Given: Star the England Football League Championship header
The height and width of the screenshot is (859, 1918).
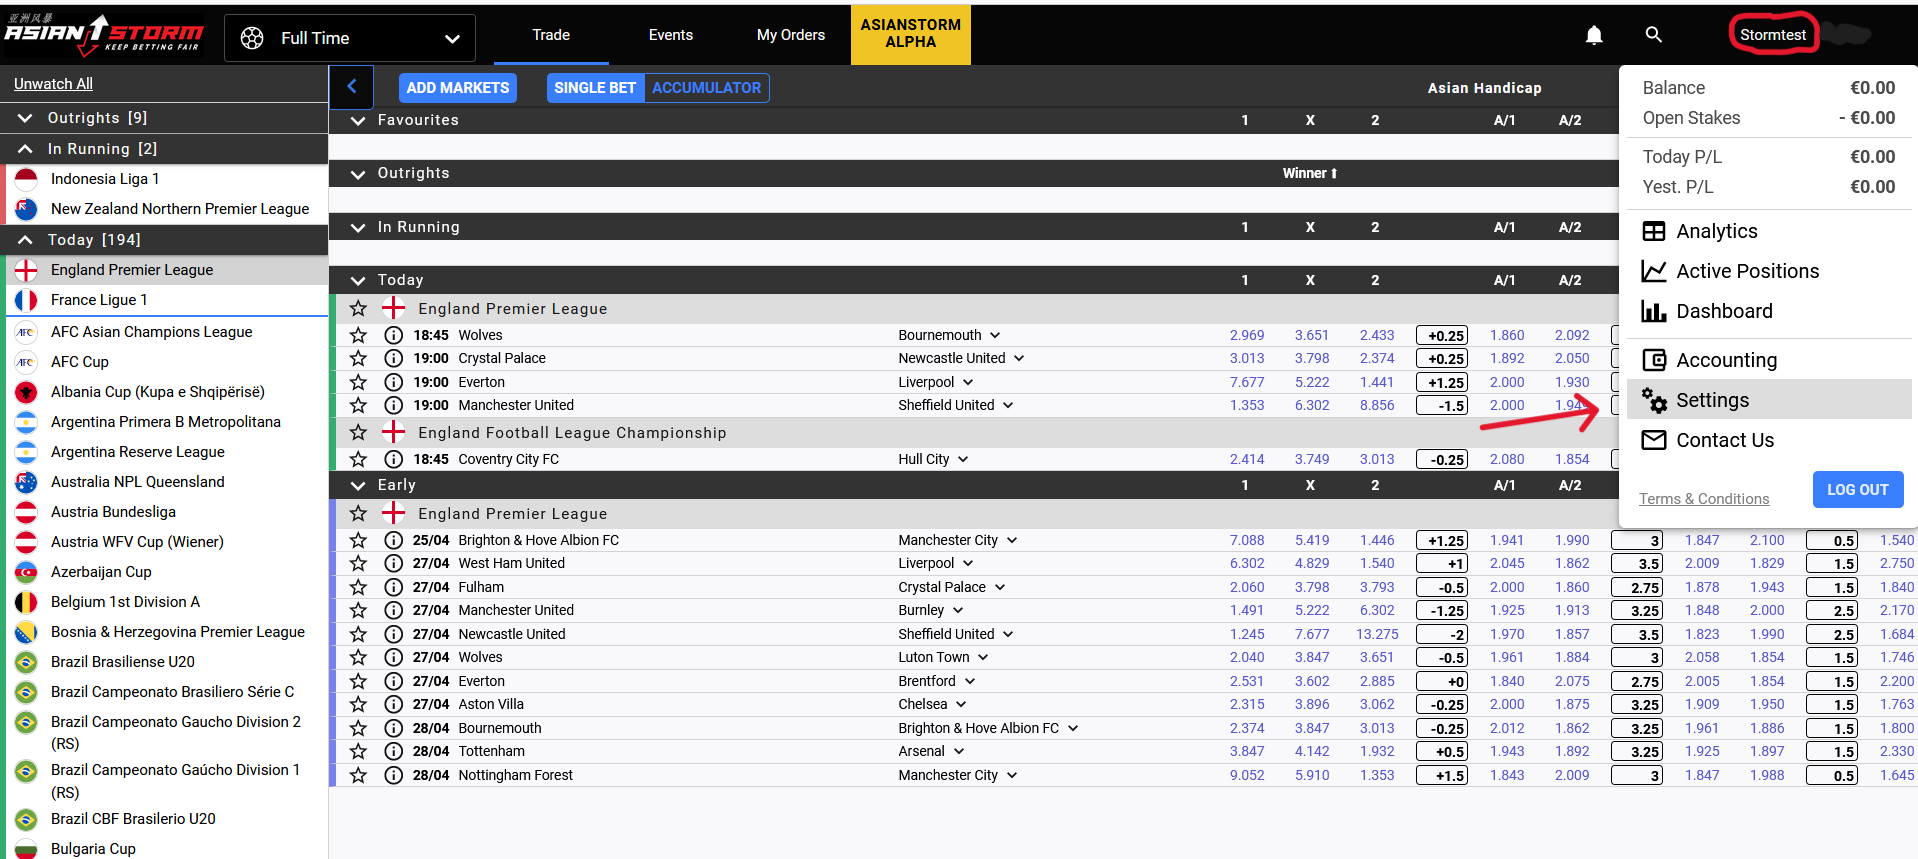Looking at the screenshot, I should pyautogui.click(x=358, y=433).
